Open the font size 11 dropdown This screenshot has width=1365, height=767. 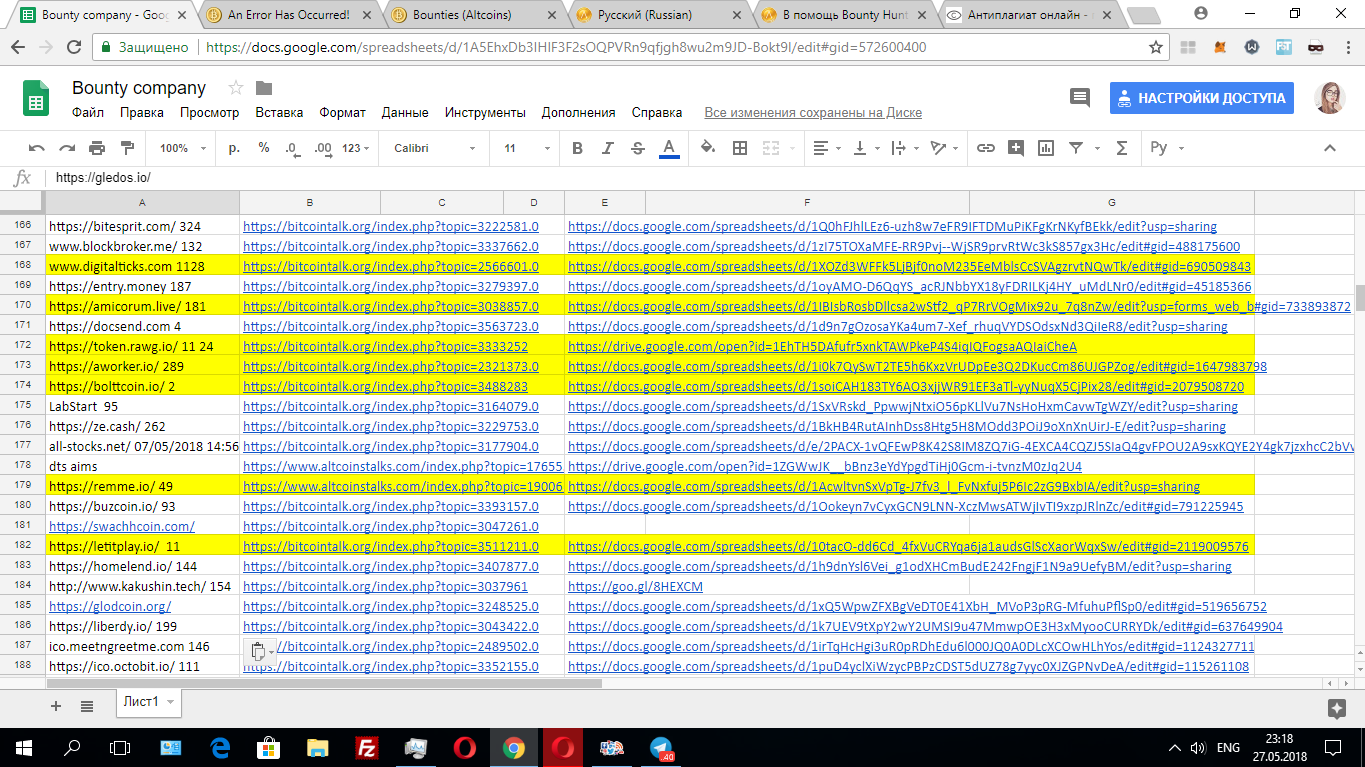coord(525,148)
